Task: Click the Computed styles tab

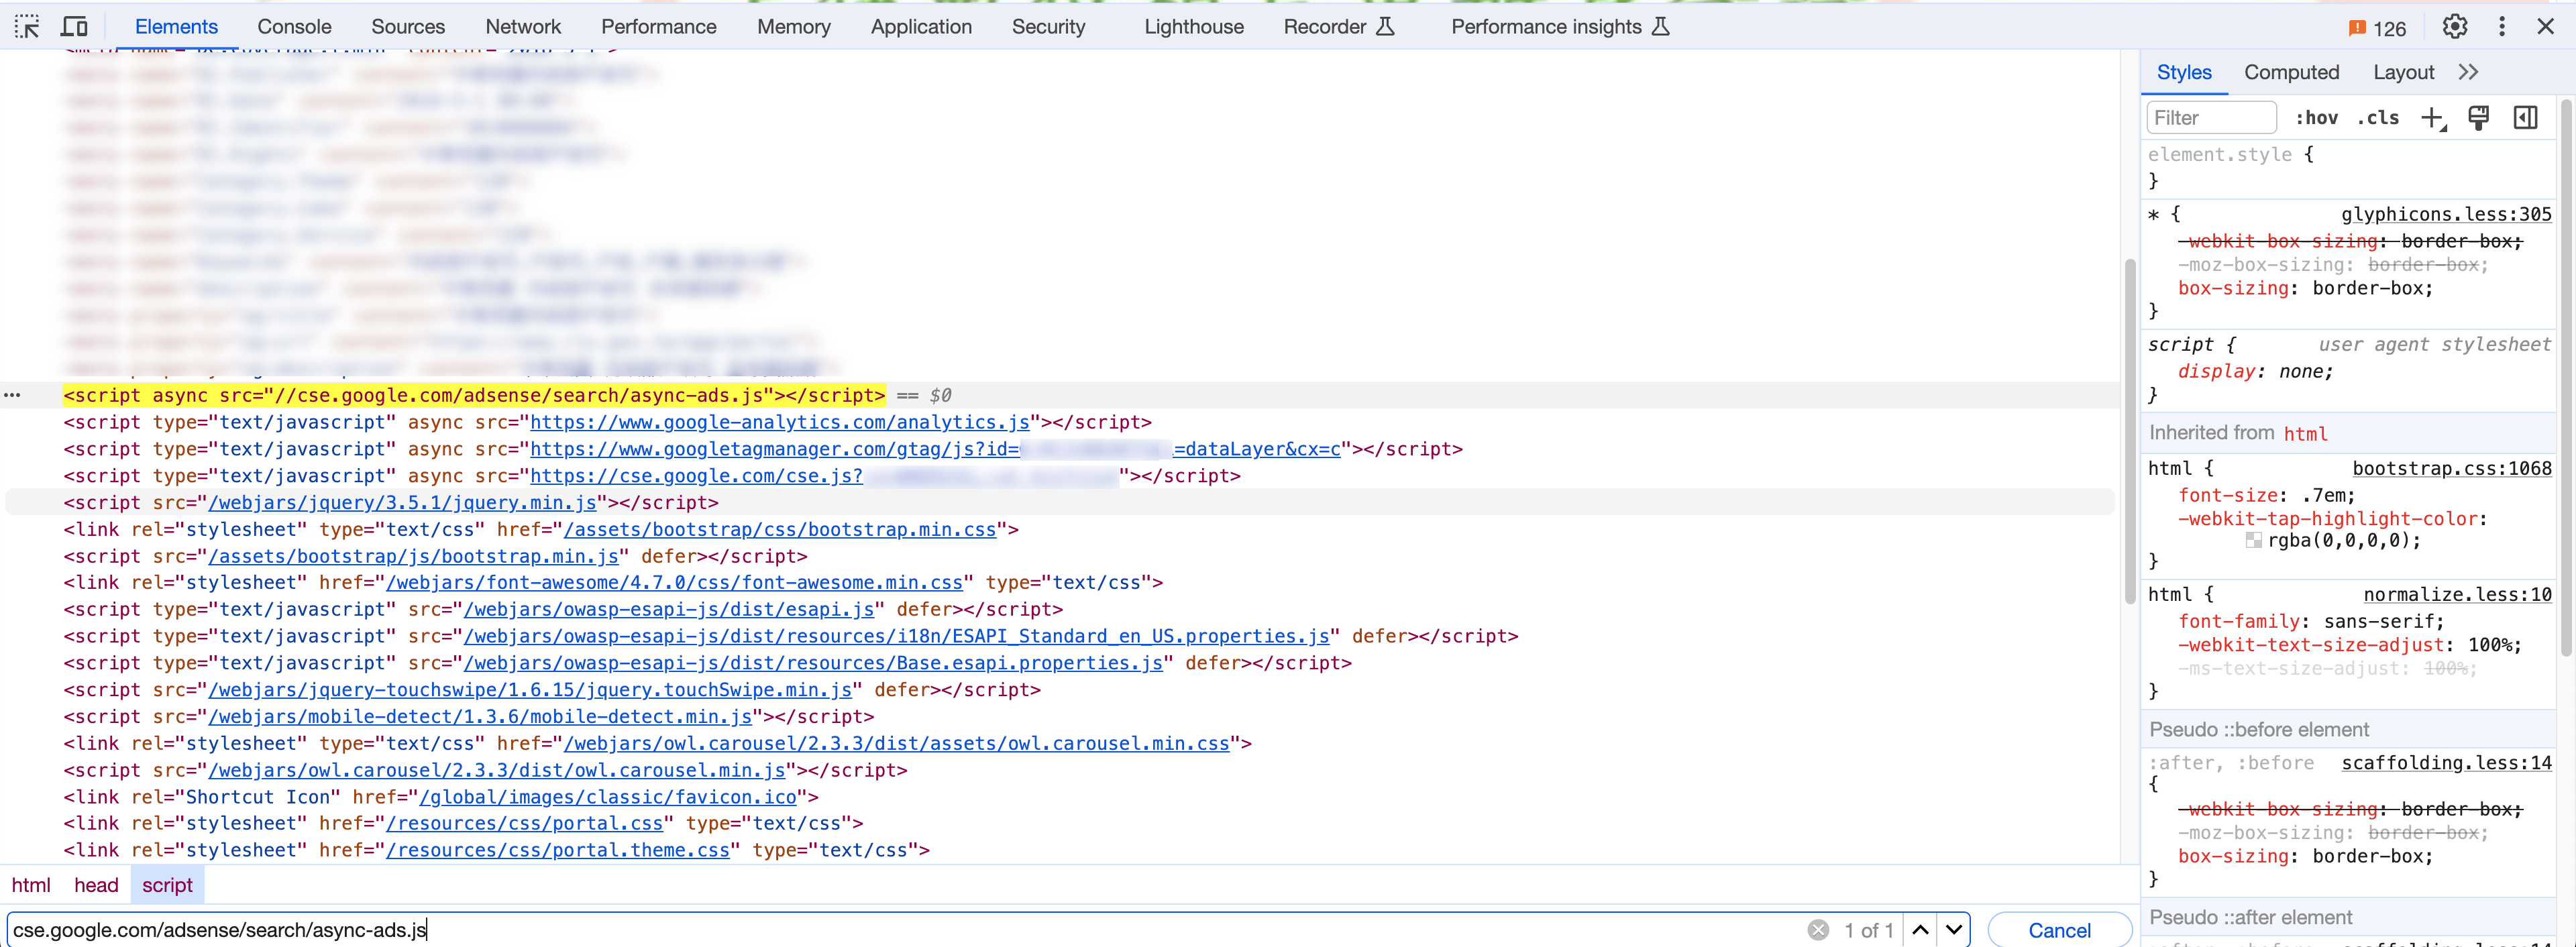Action: (x=2294, y=72)
